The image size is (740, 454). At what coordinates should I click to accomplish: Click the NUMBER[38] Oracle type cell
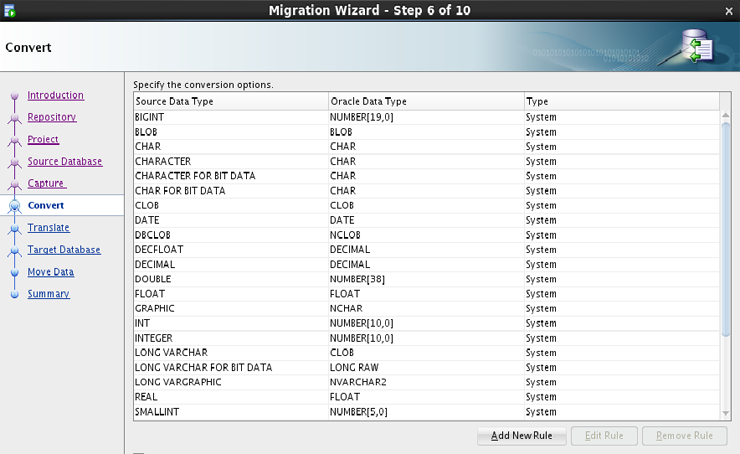(x=426, y=279)
